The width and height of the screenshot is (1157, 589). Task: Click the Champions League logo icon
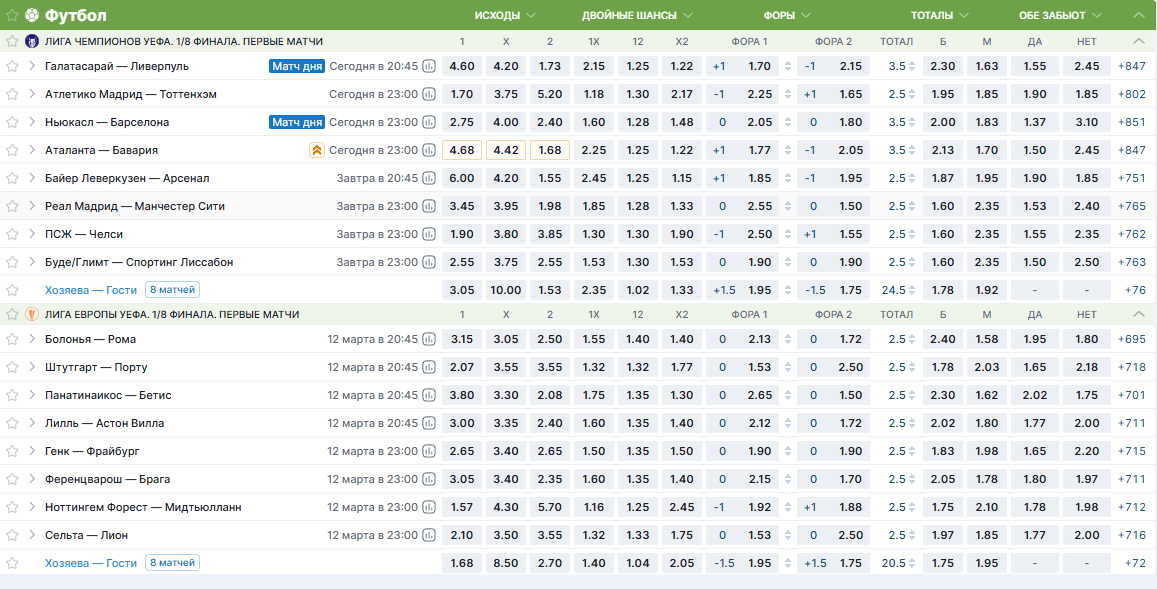32,42
